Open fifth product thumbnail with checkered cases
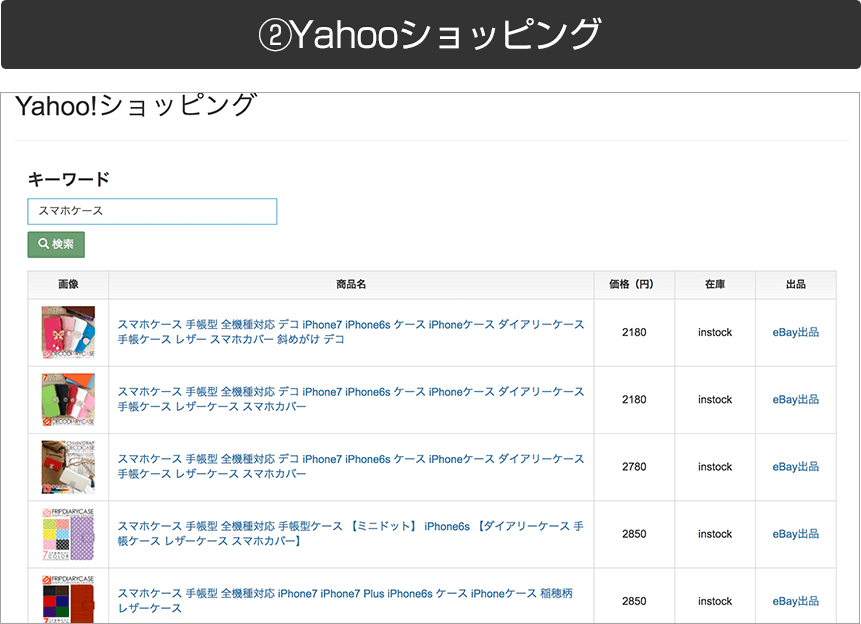This screenshot has height=624, width=861. (x=68, y=600)
